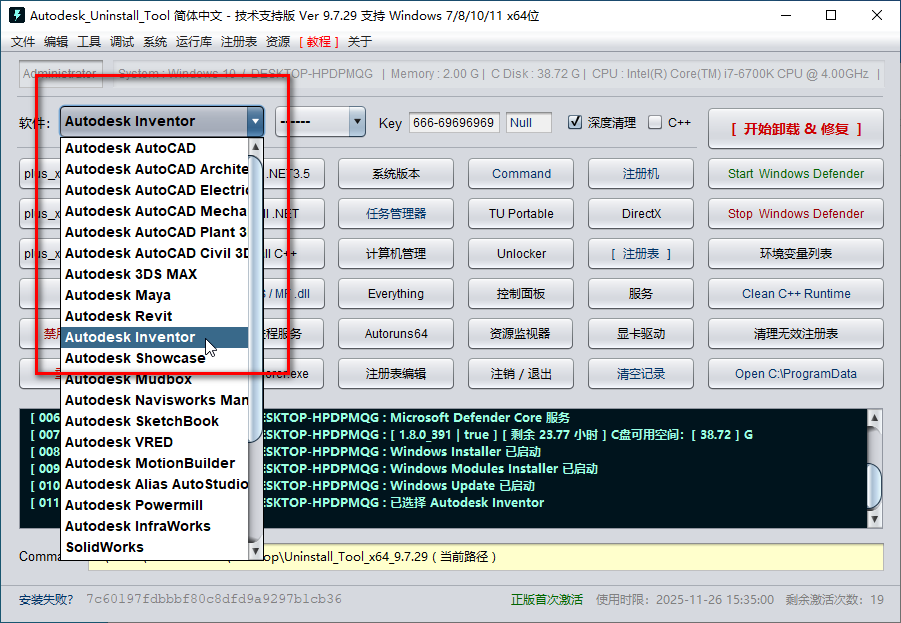Image resolution: width=901 pixels, height=623 pixels.
Task: Click the [ 注册表 ] button
Action: click(x=641, y=253)
